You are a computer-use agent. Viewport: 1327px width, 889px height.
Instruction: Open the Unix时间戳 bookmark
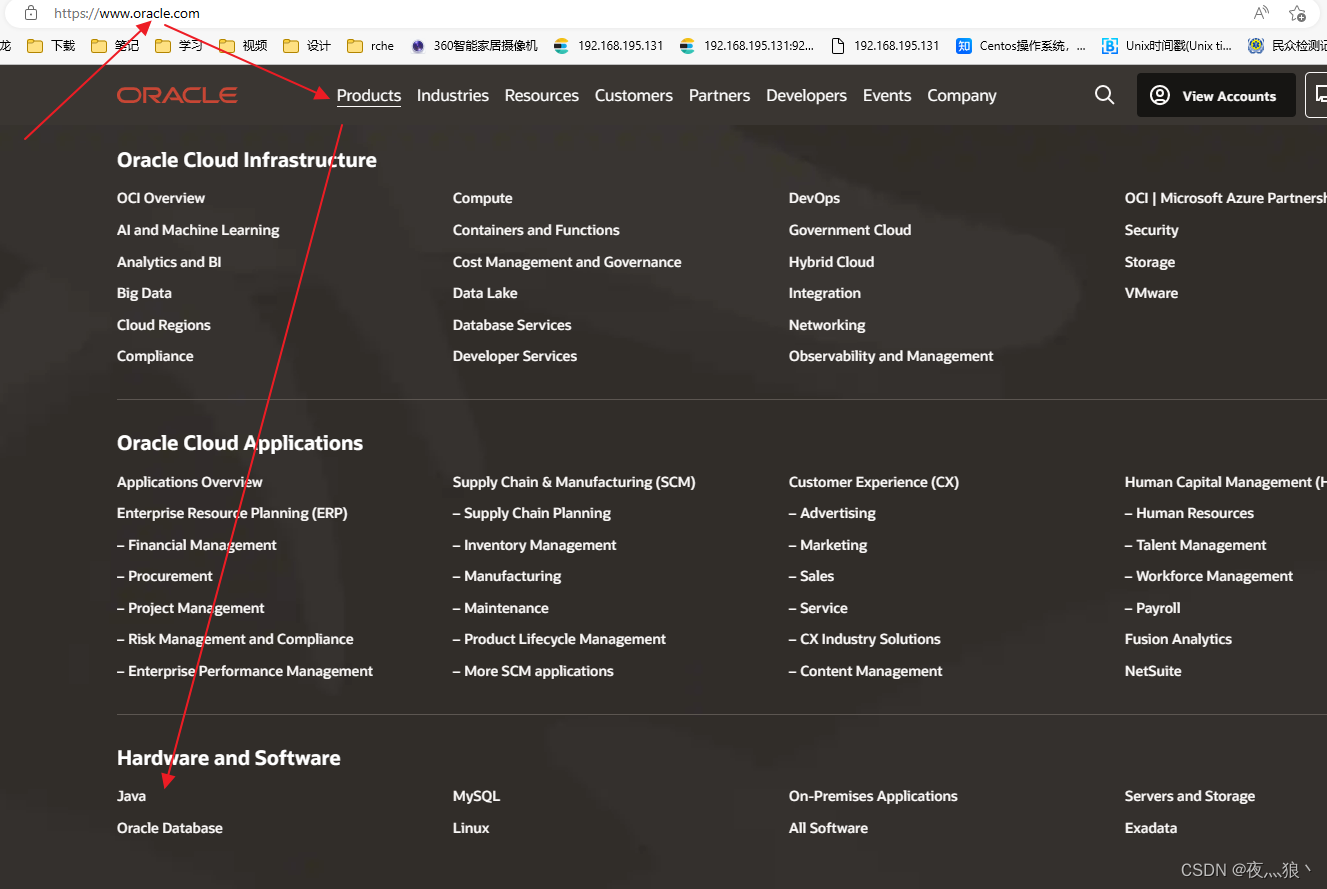click(1167, 45)
